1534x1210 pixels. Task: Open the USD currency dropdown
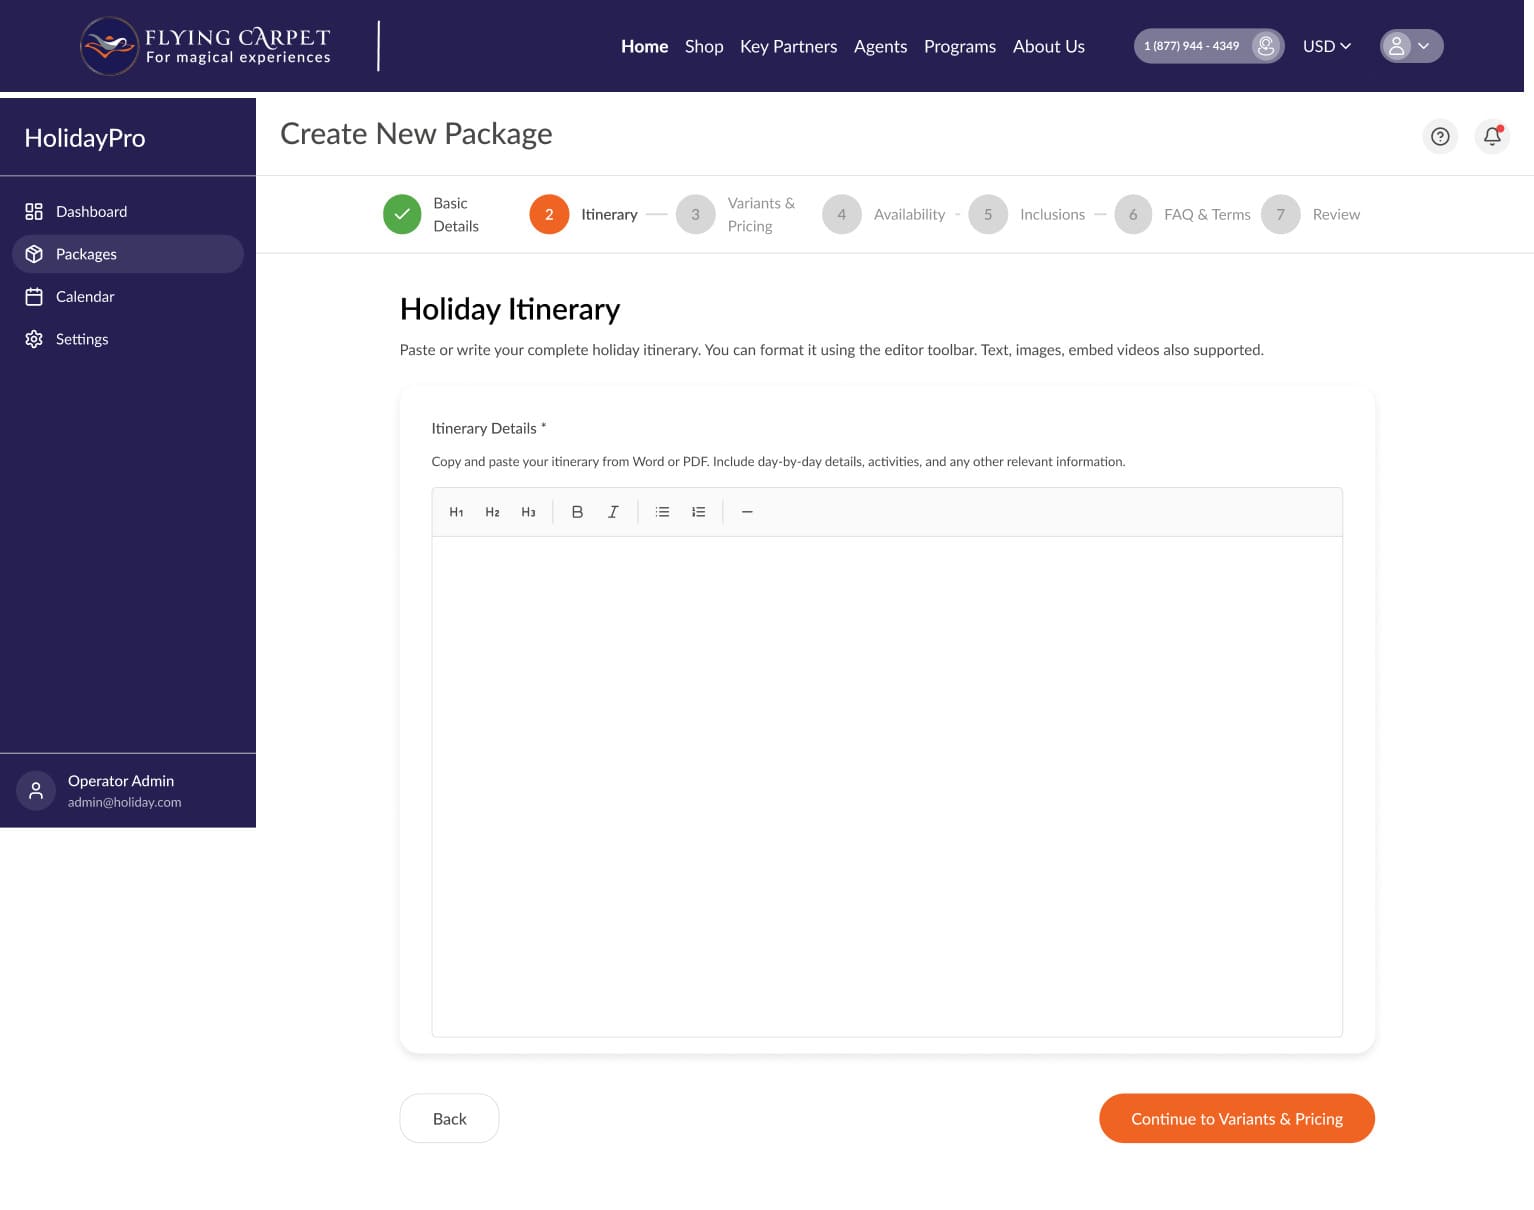(x=1326, y=46)
